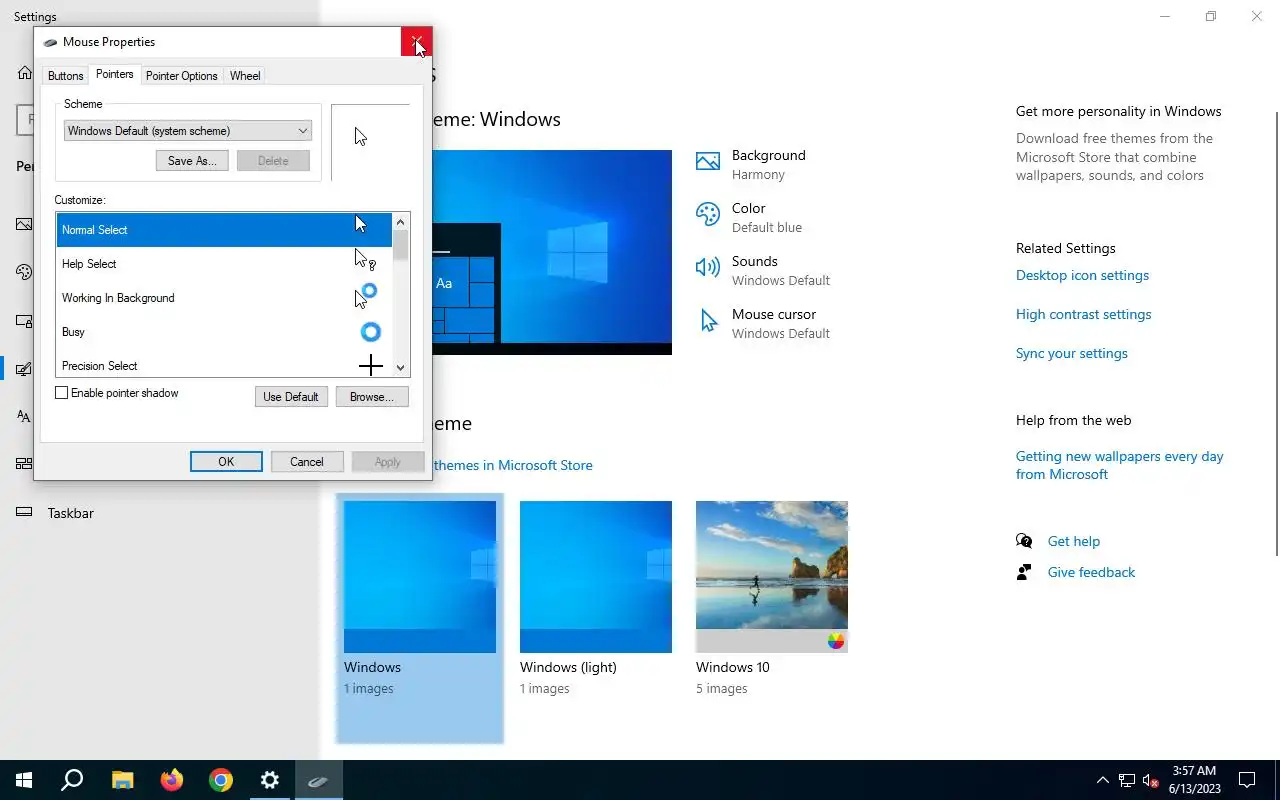Select Working In Background pointer row

click(224, 298)
